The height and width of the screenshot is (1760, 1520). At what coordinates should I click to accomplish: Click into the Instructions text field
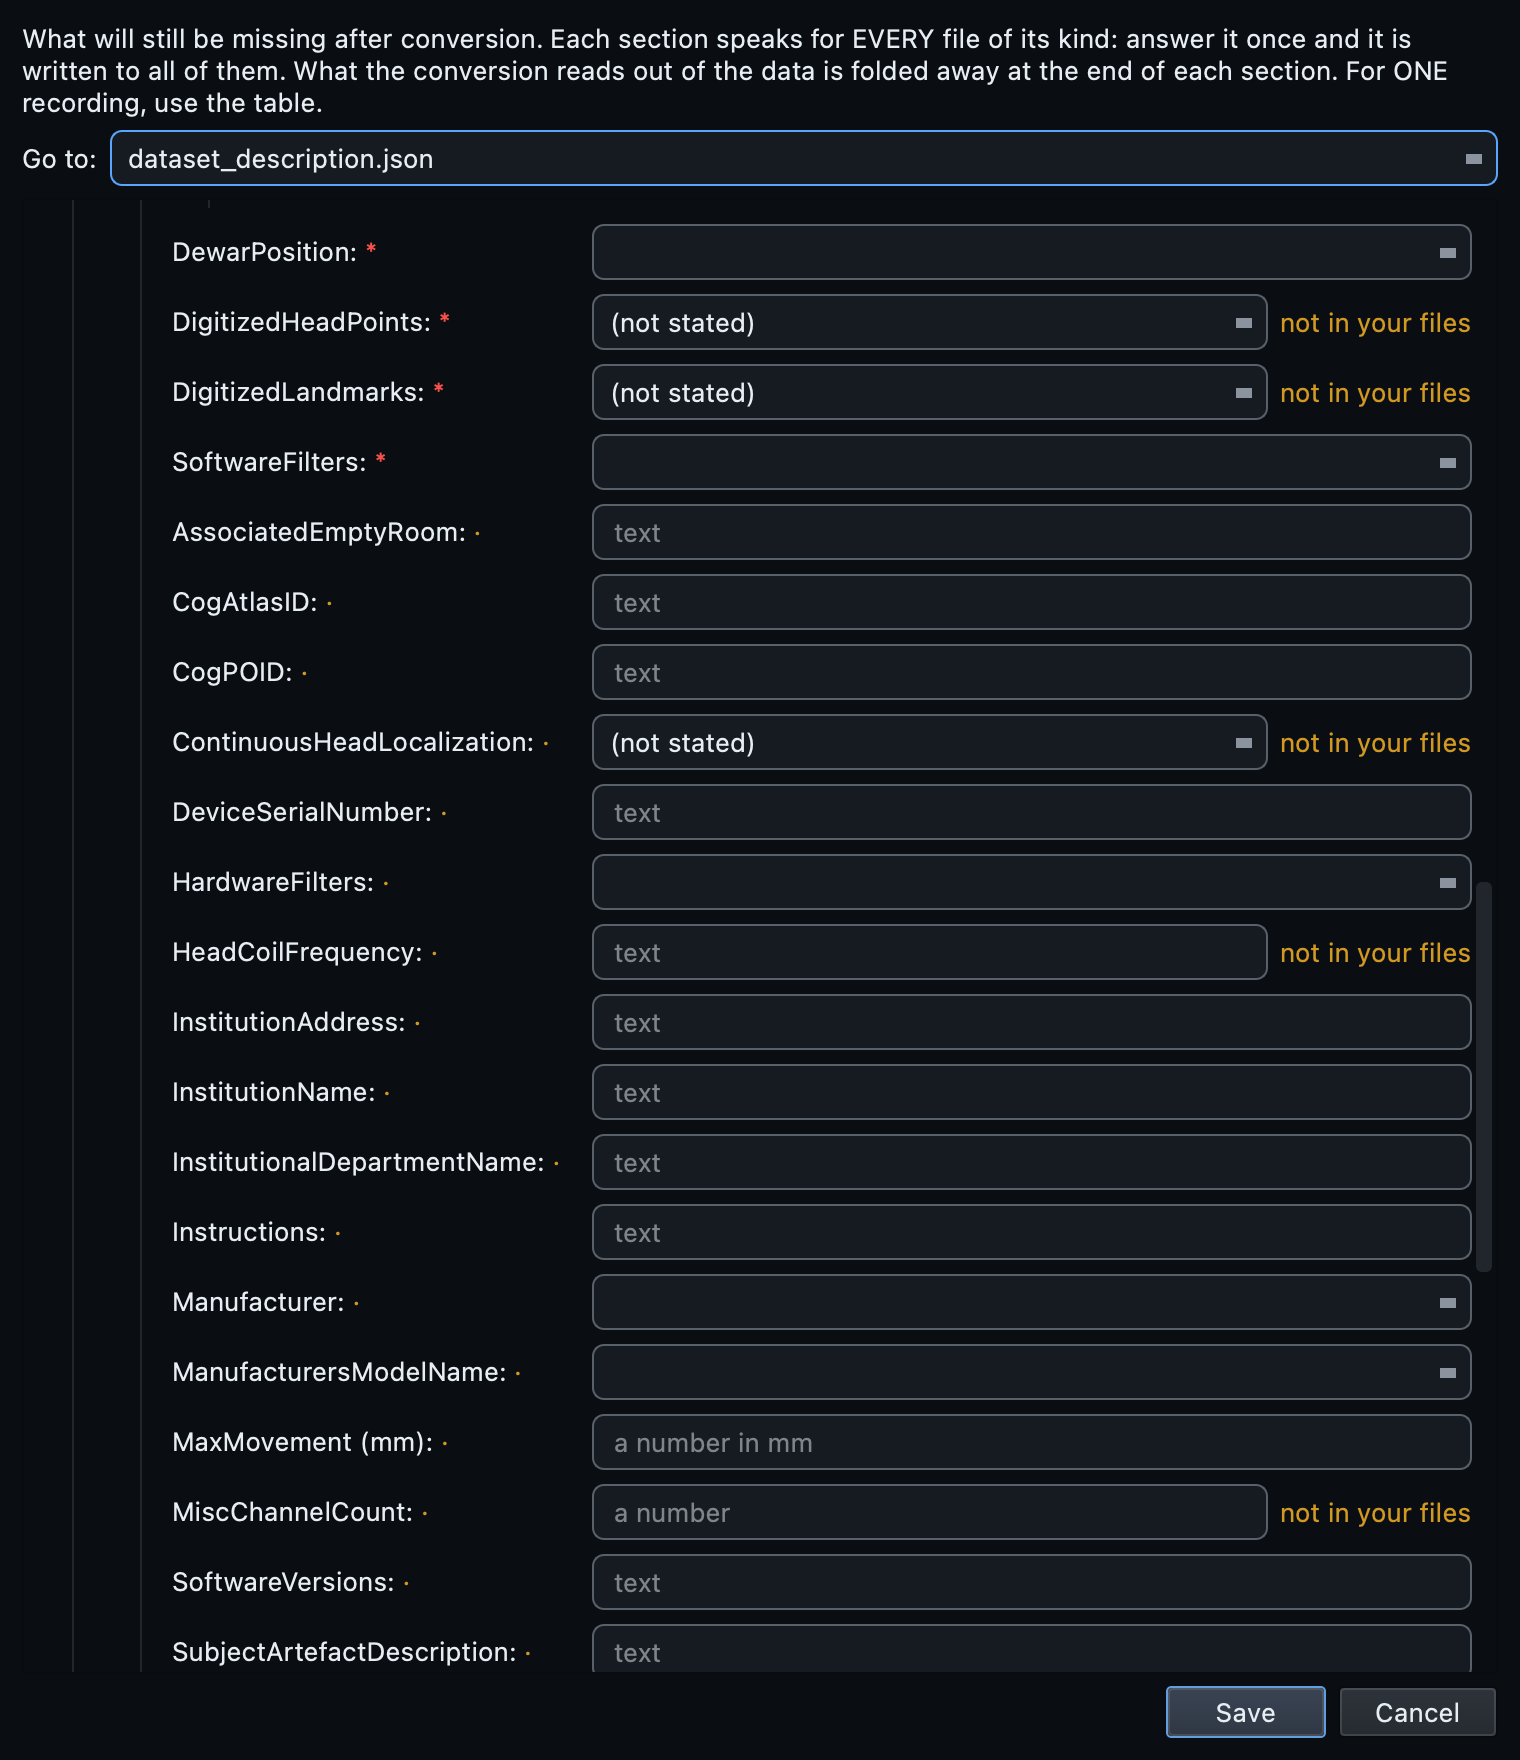[x=1031, y=1232]
